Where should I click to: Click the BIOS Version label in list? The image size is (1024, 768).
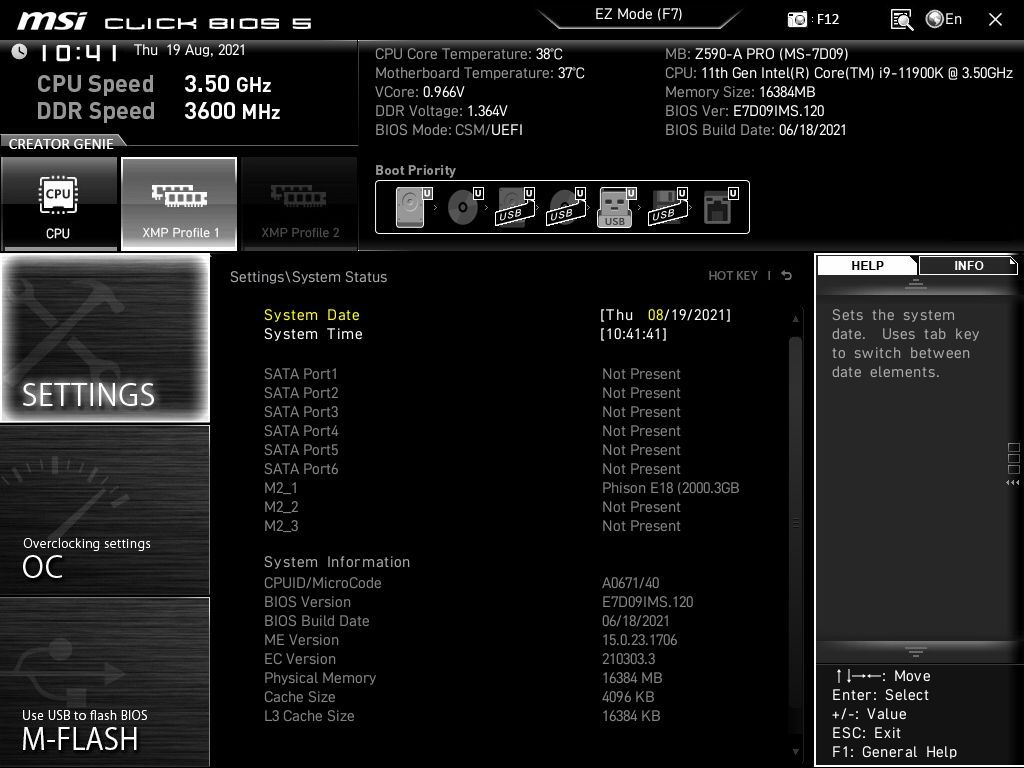click(x=307, y=601)
